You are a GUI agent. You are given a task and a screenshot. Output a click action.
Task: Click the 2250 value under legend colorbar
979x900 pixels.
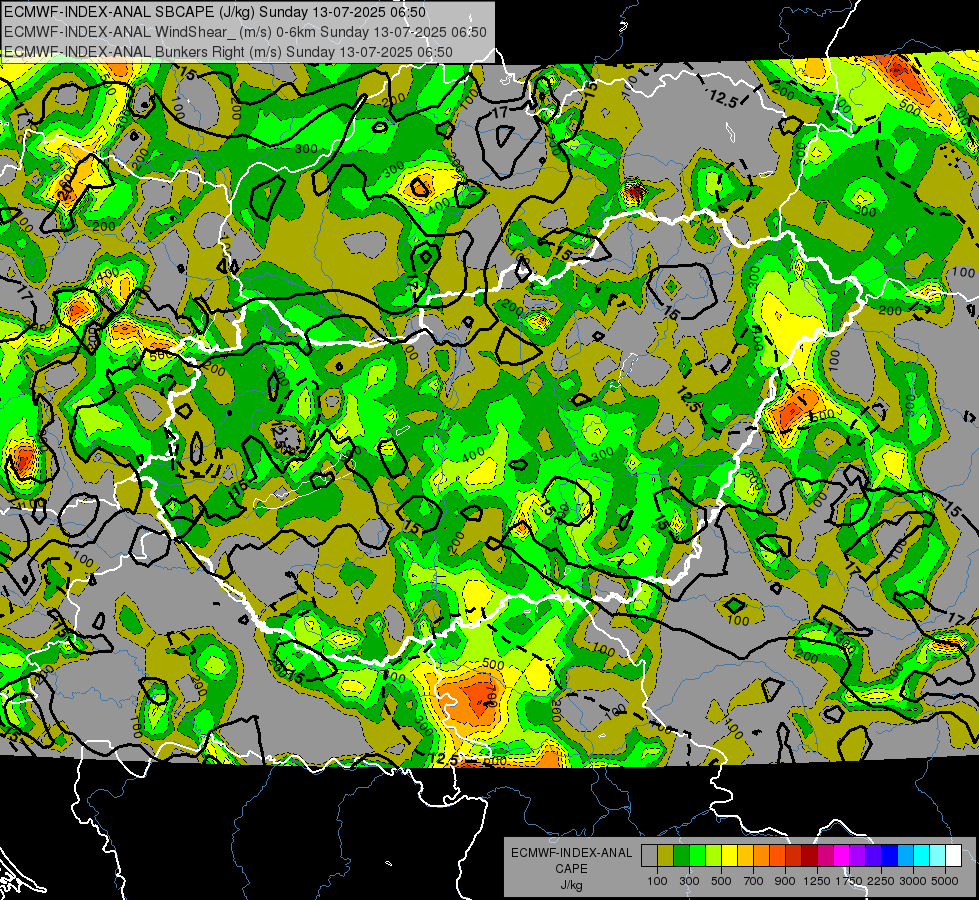(x=881, y=881)
